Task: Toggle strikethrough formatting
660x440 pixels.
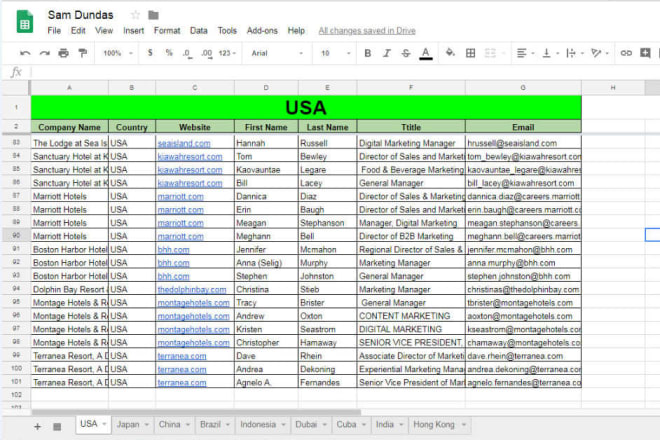Action: tap(406, 53)
